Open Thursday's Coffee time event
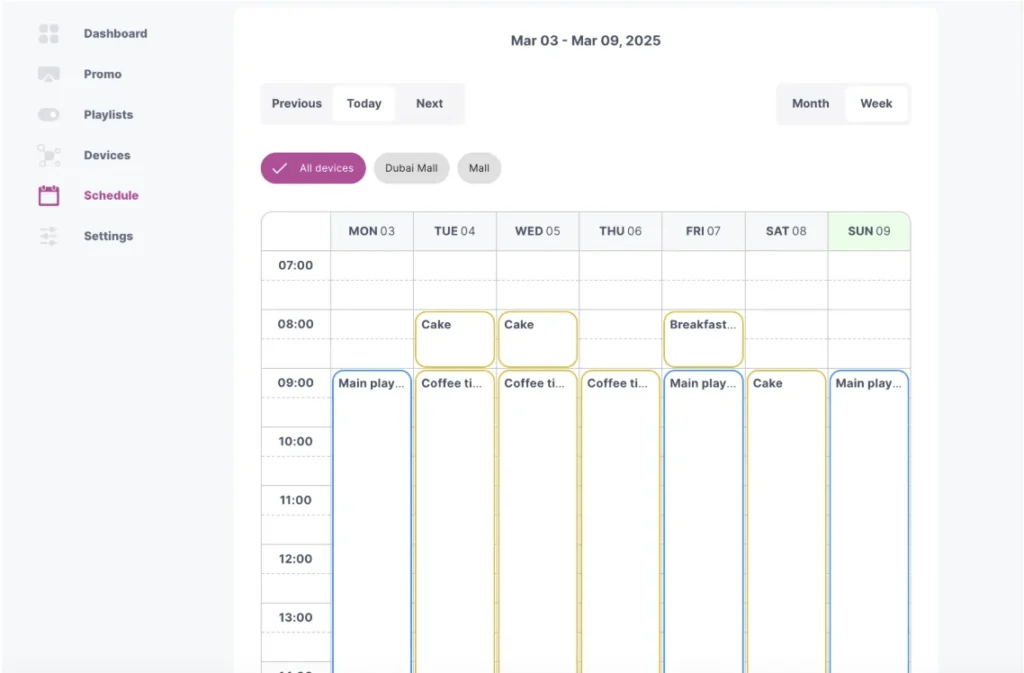 coord(620,521)
